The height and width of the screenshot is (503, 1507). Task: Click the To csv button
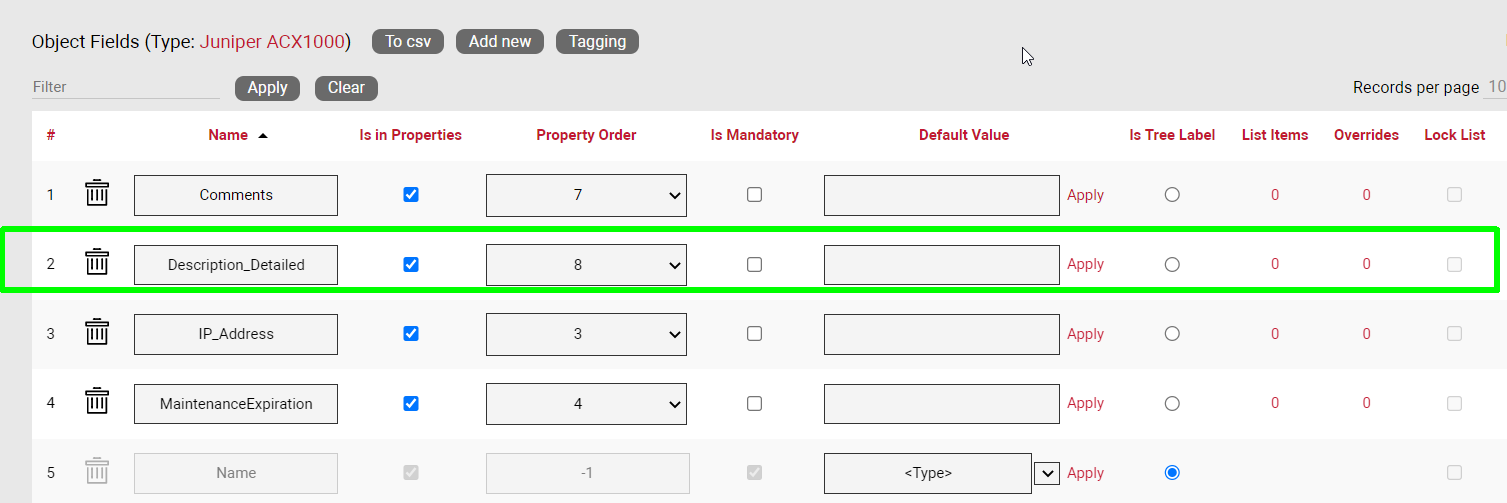coord(407,41)
